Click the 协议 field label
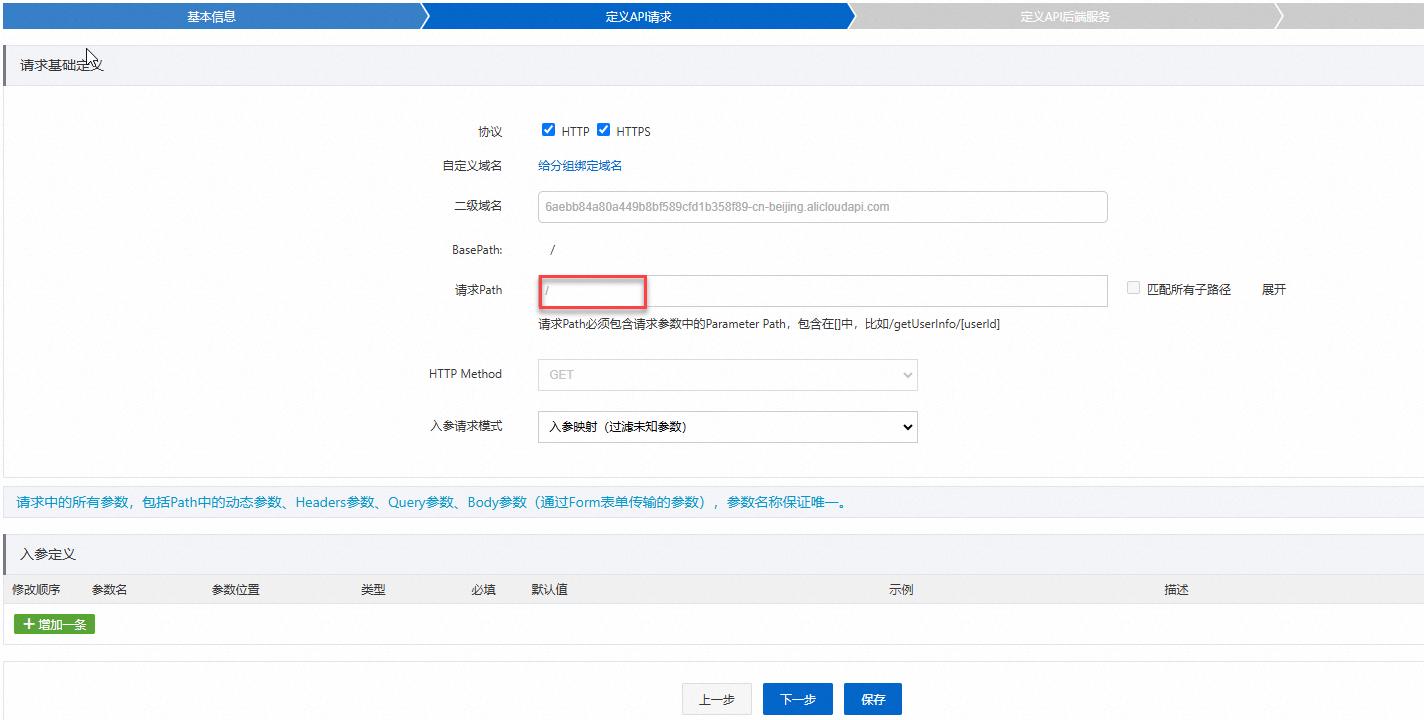Viewport: 1424px width, 720px height. coord(490,132)
